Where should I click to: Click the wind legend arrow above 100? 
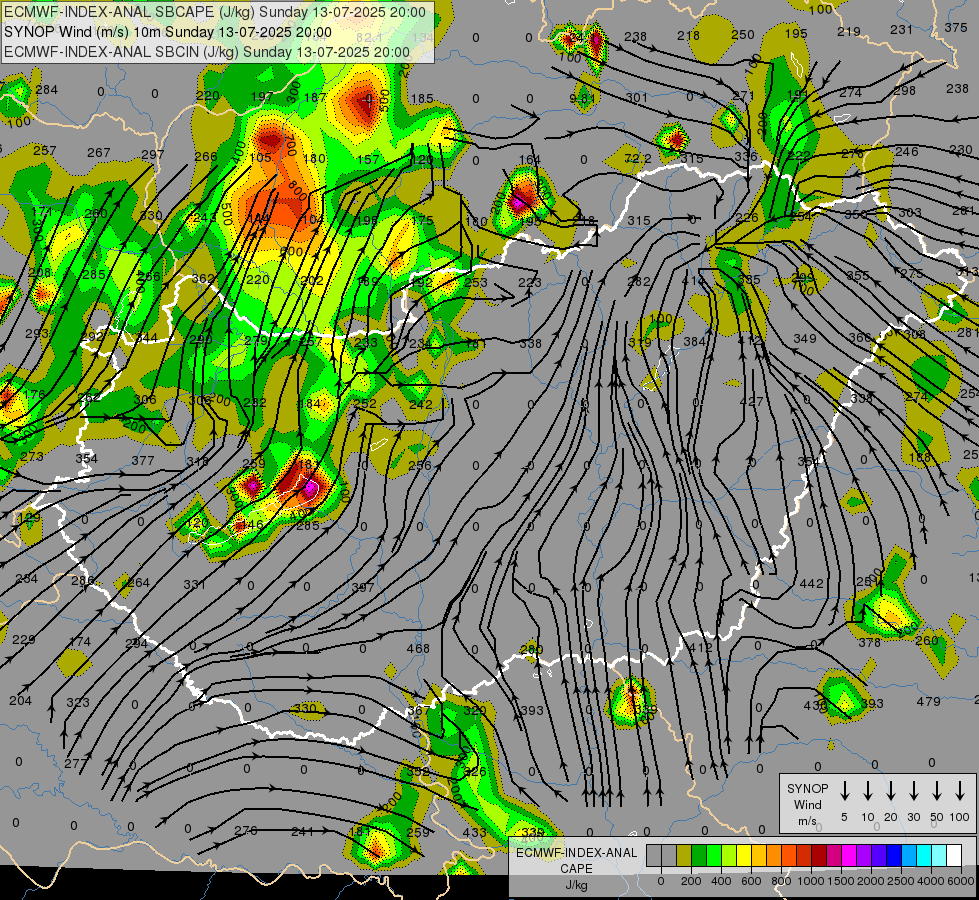click(x=960, y=791)
